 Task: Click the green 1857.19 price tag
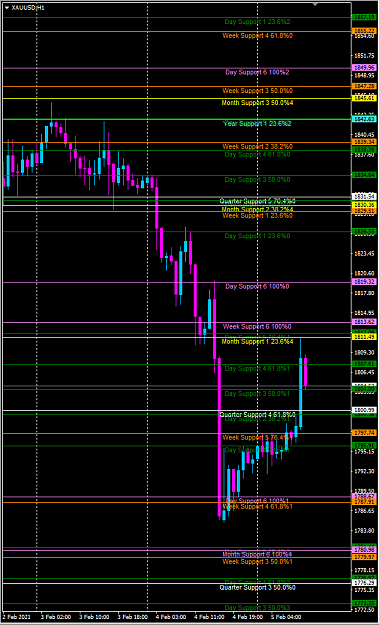point(363,17)
